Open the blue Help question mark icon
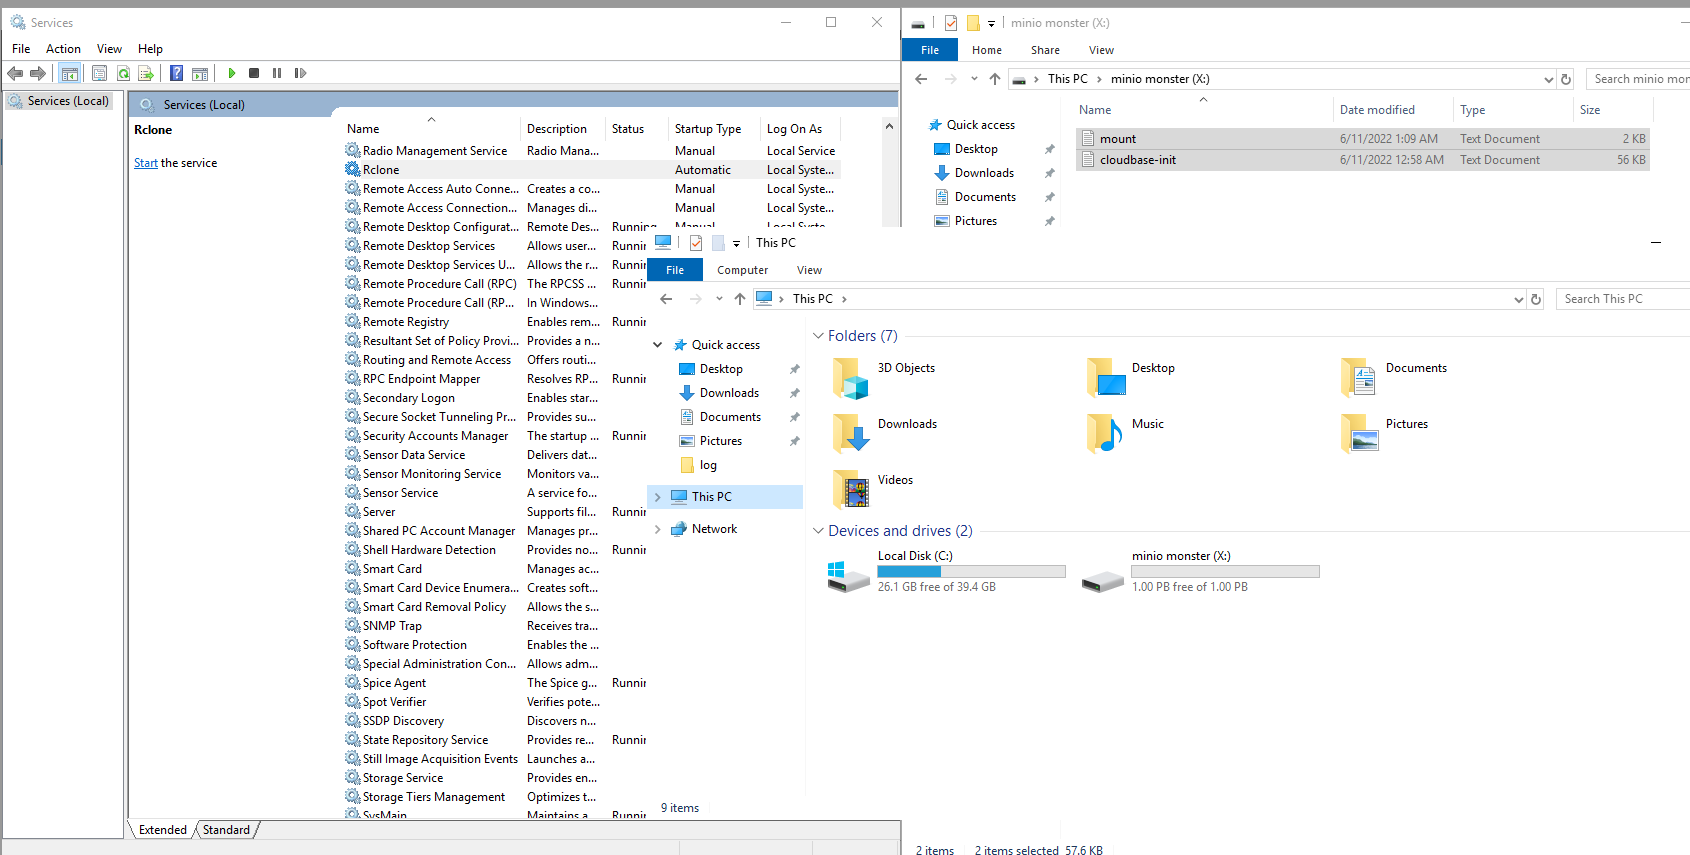 (x=176, y=73)
